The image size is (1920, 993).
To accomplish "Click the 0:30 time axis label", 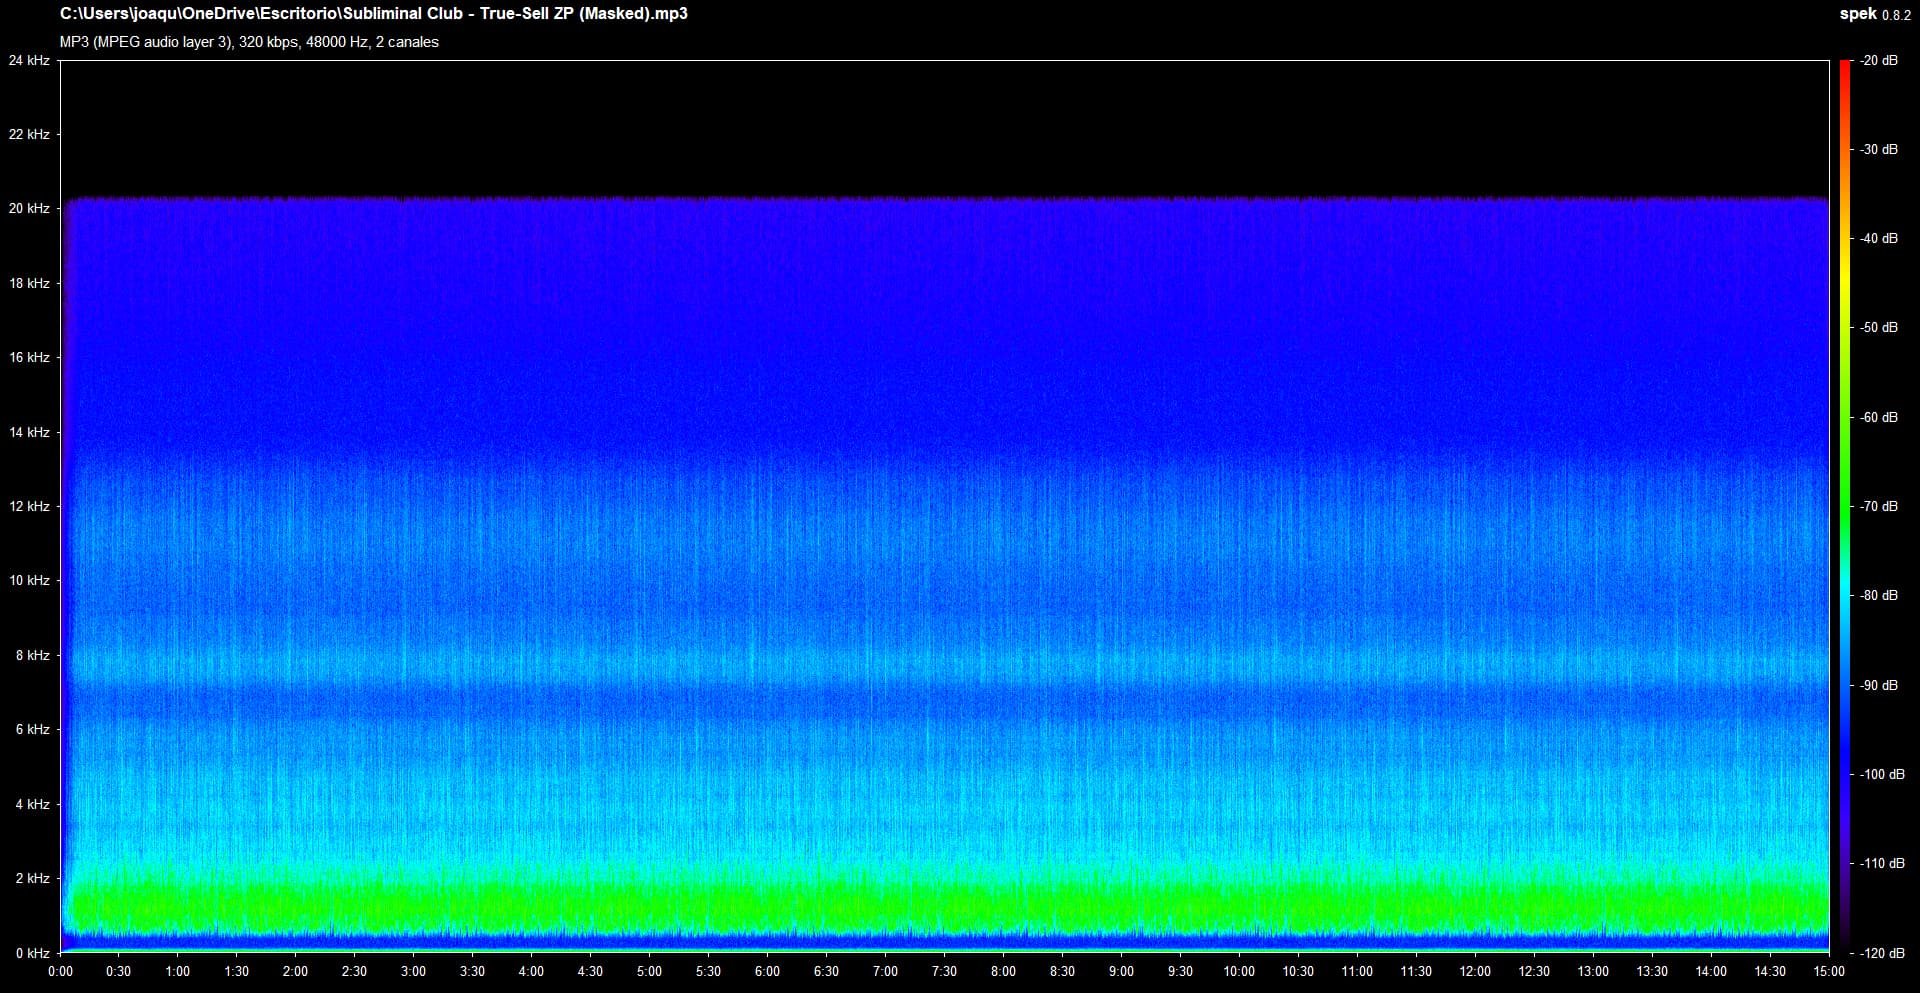I will coord(119,971).
